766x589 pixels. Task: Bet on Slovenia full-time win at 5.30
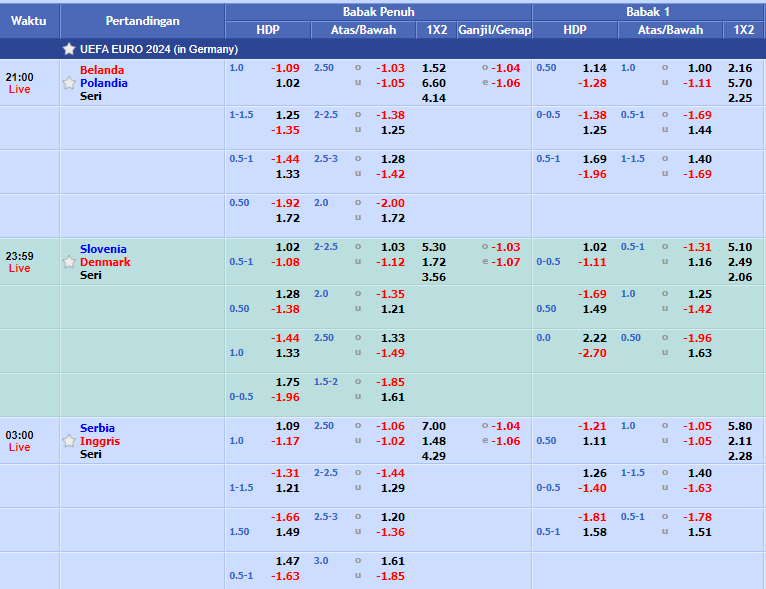pos(434,248)
